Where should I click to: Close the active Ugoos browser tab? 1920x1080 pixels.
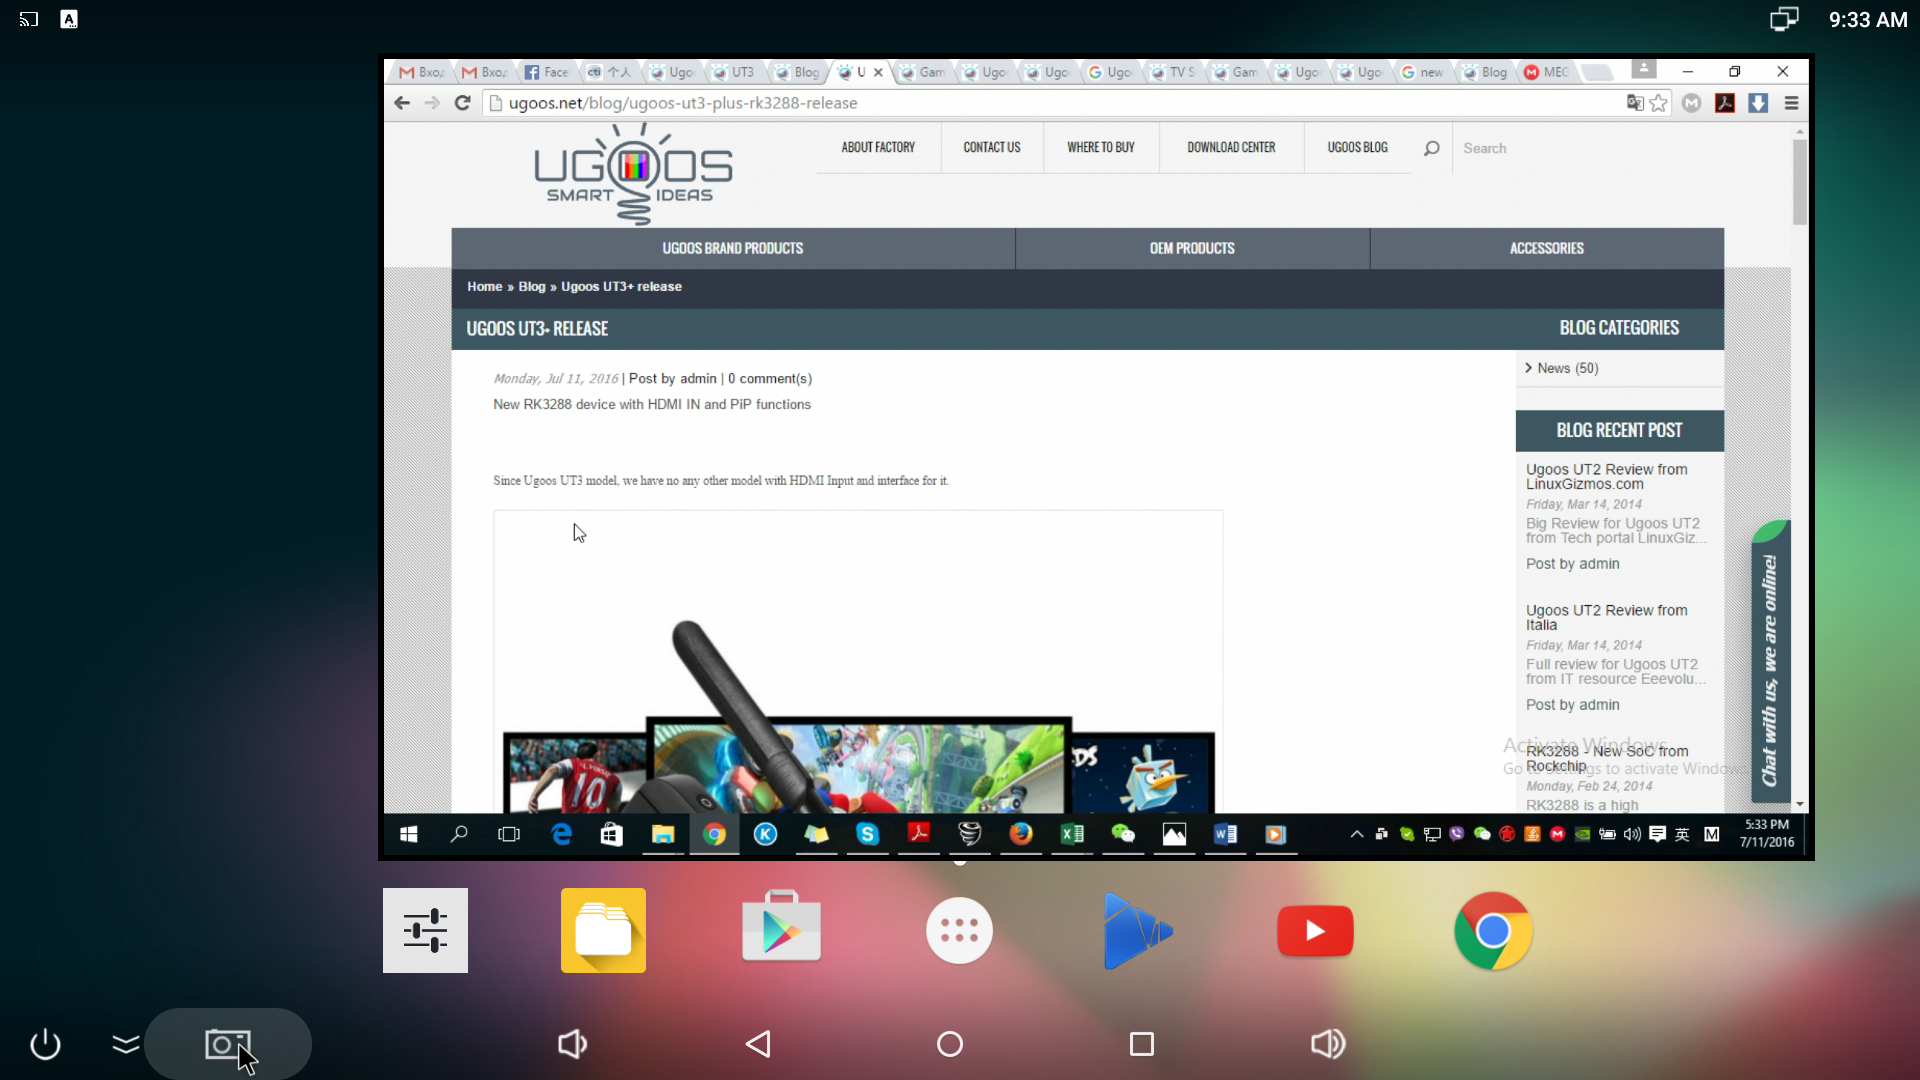pyautogui.click(x=878, y=72)
